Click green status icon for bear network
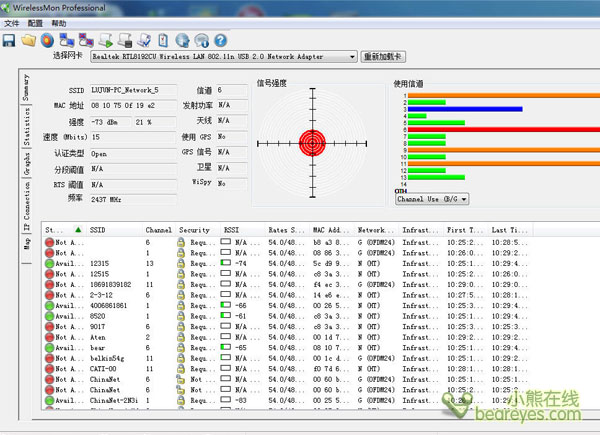The width and height of the screenshot is (600, 435). (49, 348)
